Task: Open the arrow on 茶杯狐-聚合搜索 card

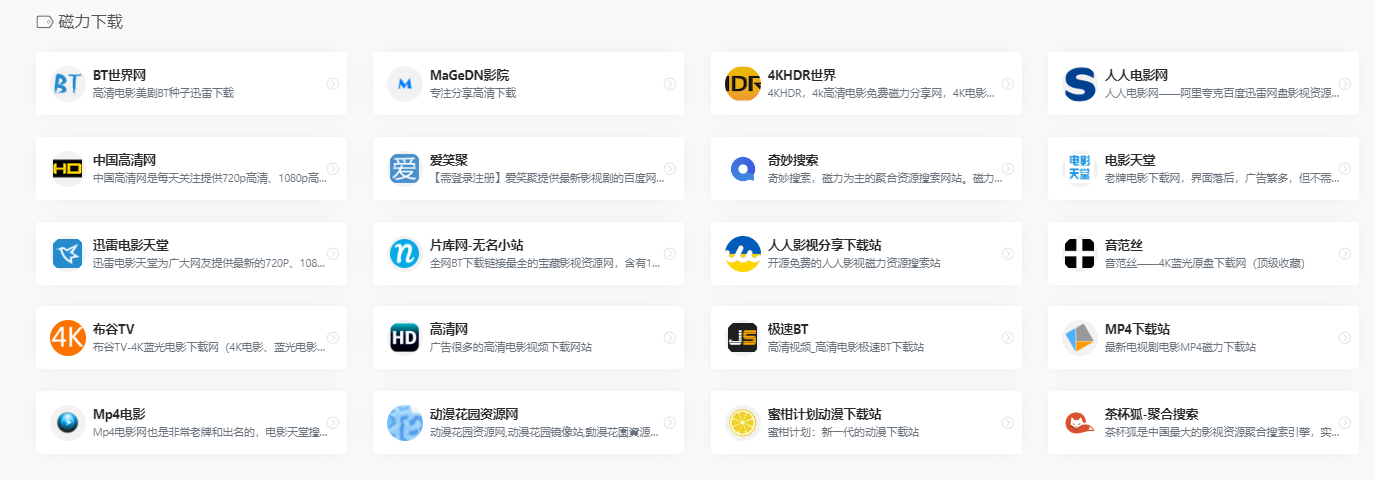Action: 1345,423
